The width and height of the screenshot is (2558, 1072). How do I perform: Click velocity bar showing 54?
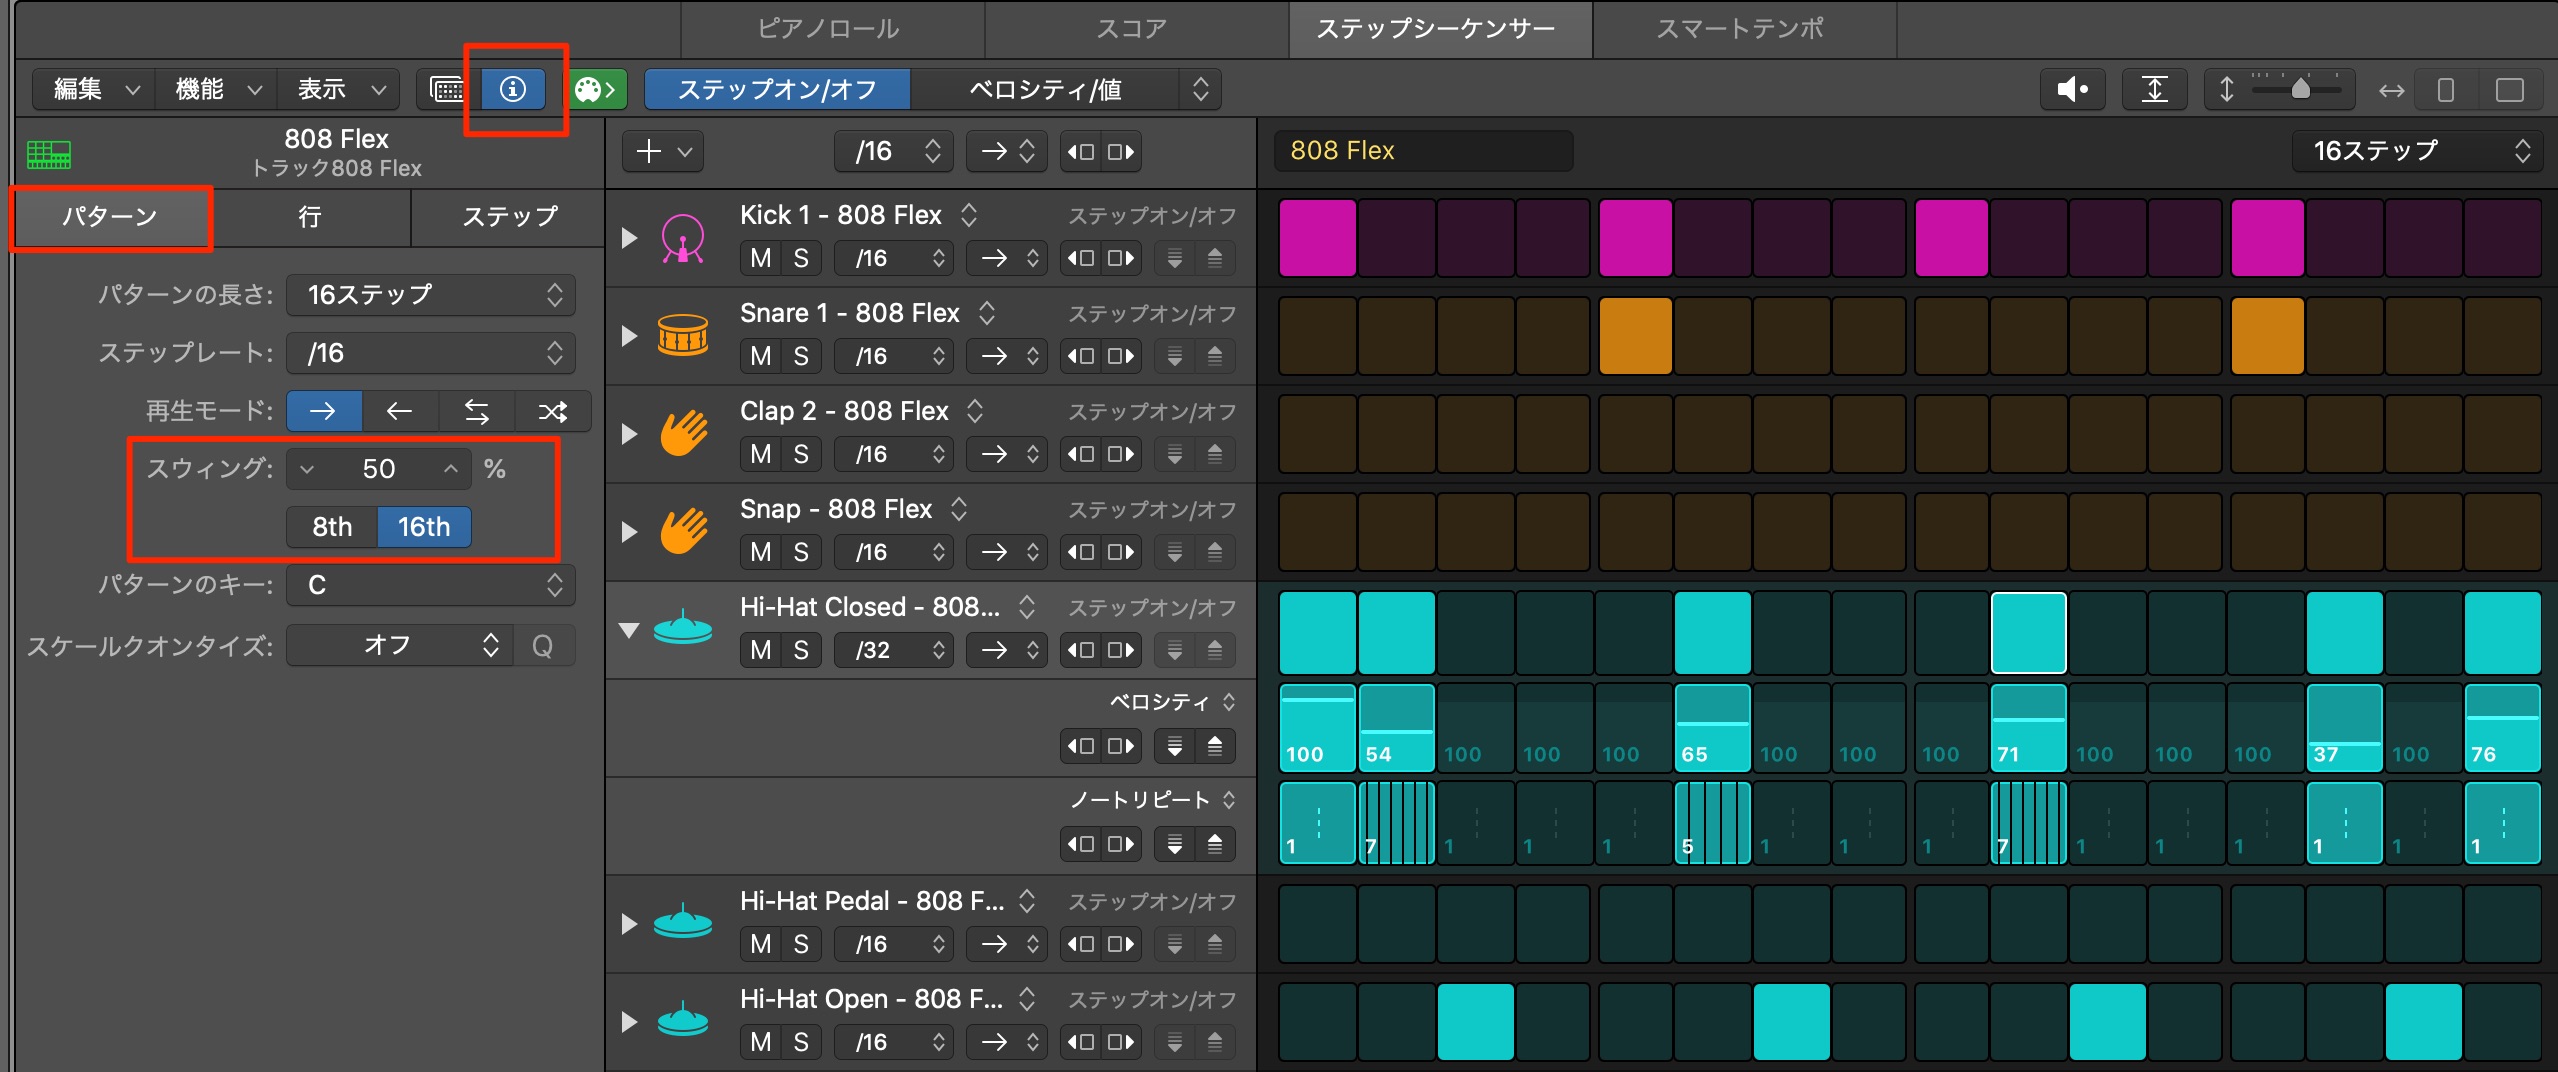(1397, 728)
